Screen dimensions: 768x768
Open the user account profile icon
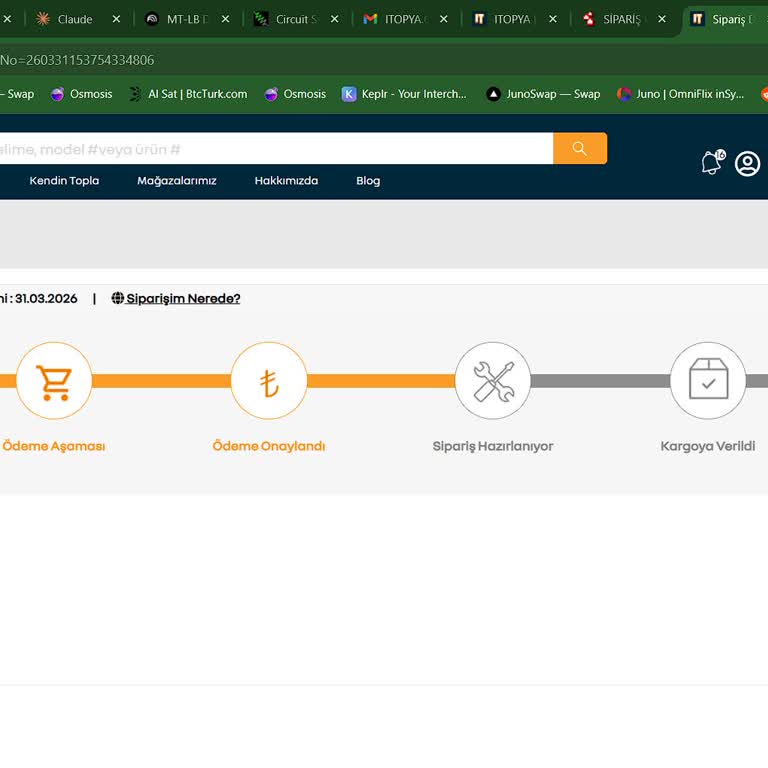point(747,164)
